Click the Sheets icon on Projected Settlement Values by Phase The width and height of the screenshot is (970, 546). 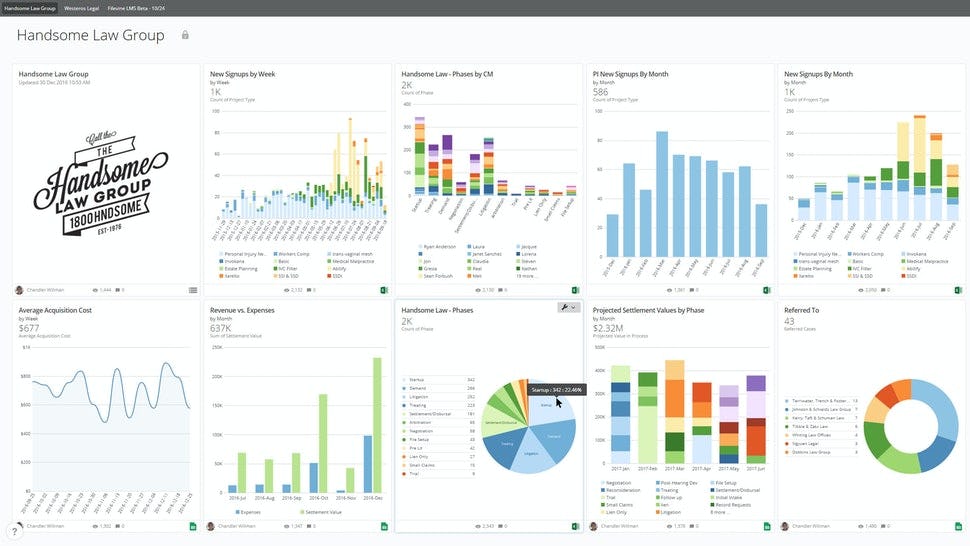tap(767, 526)
